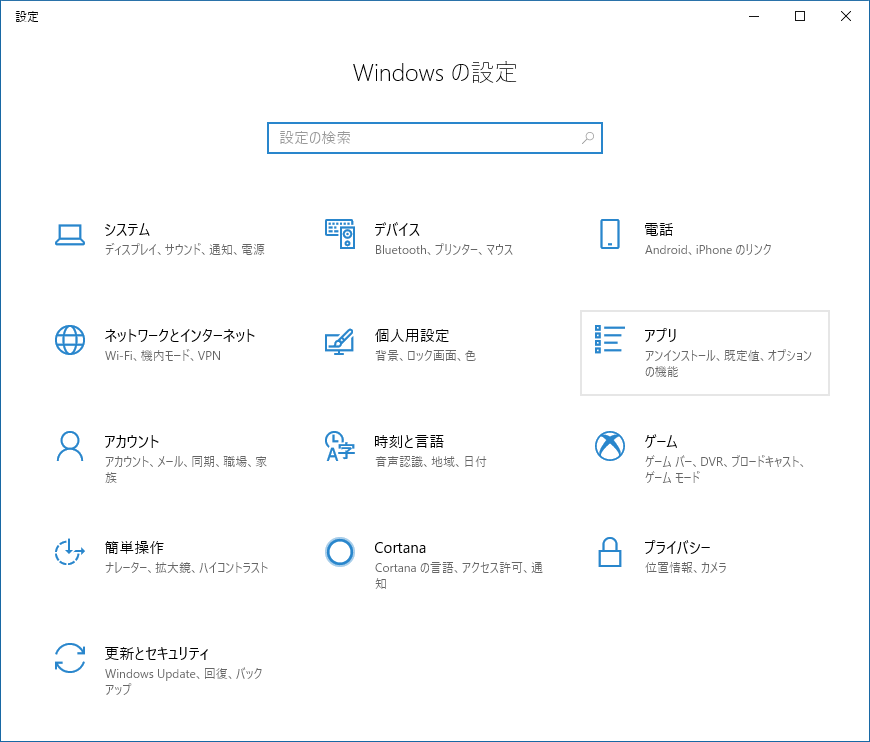Click the magnifier icon in search box
Viewport: 870px width, 742px height.
tap(588, 138)
